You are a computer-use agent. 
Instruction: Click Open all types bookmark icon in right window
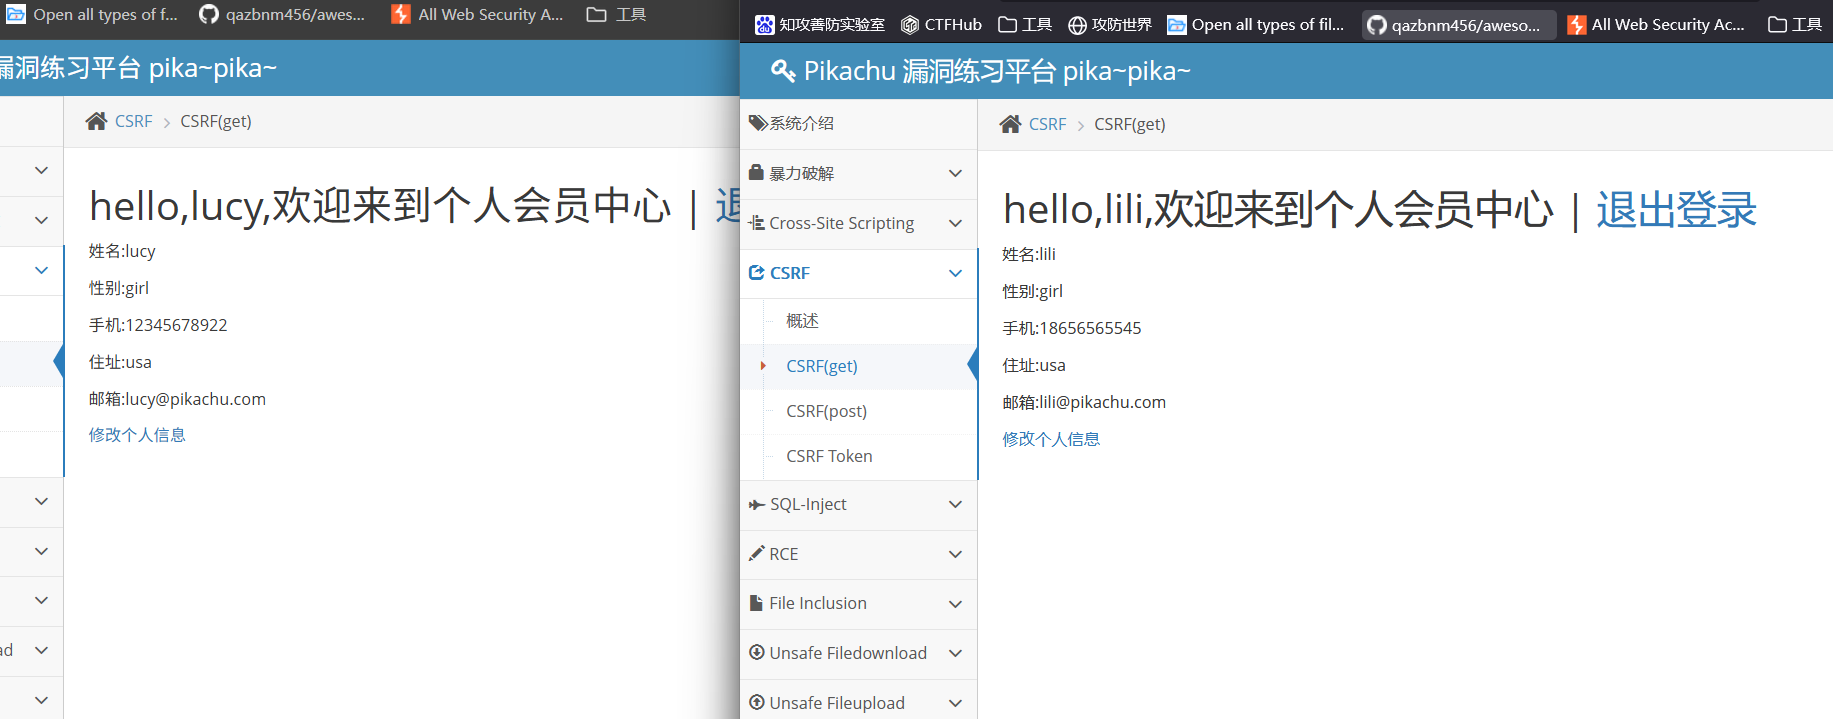click(1177, 25)
